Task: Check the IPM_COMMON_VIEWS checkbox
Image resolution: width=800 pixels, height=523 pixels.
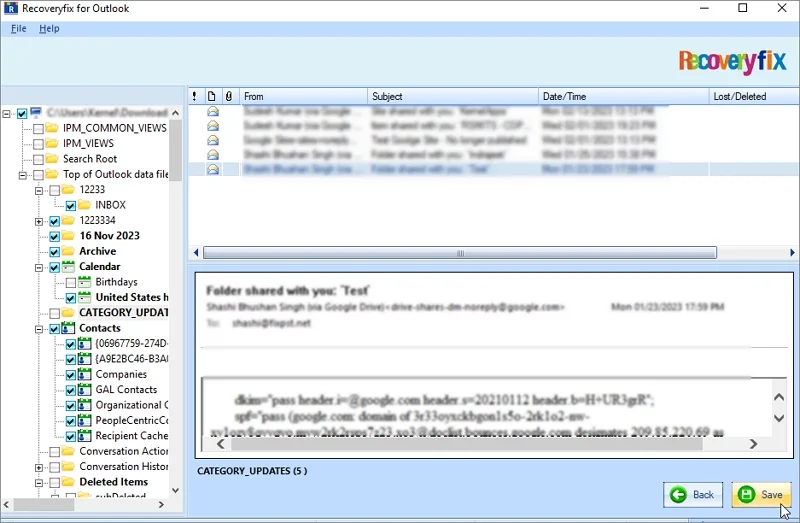Action: [x=38, y=129]
